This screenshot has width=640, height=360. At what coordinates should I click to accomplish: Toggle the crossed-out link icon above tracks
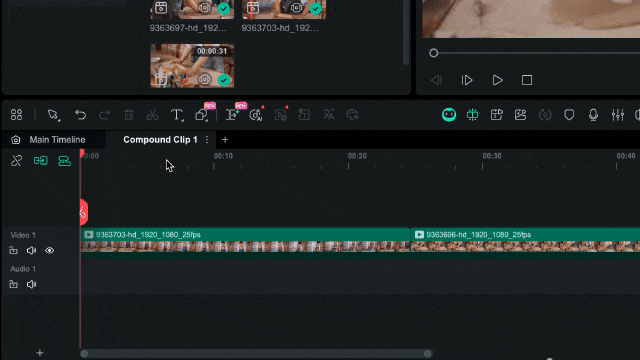coord(16,160)
